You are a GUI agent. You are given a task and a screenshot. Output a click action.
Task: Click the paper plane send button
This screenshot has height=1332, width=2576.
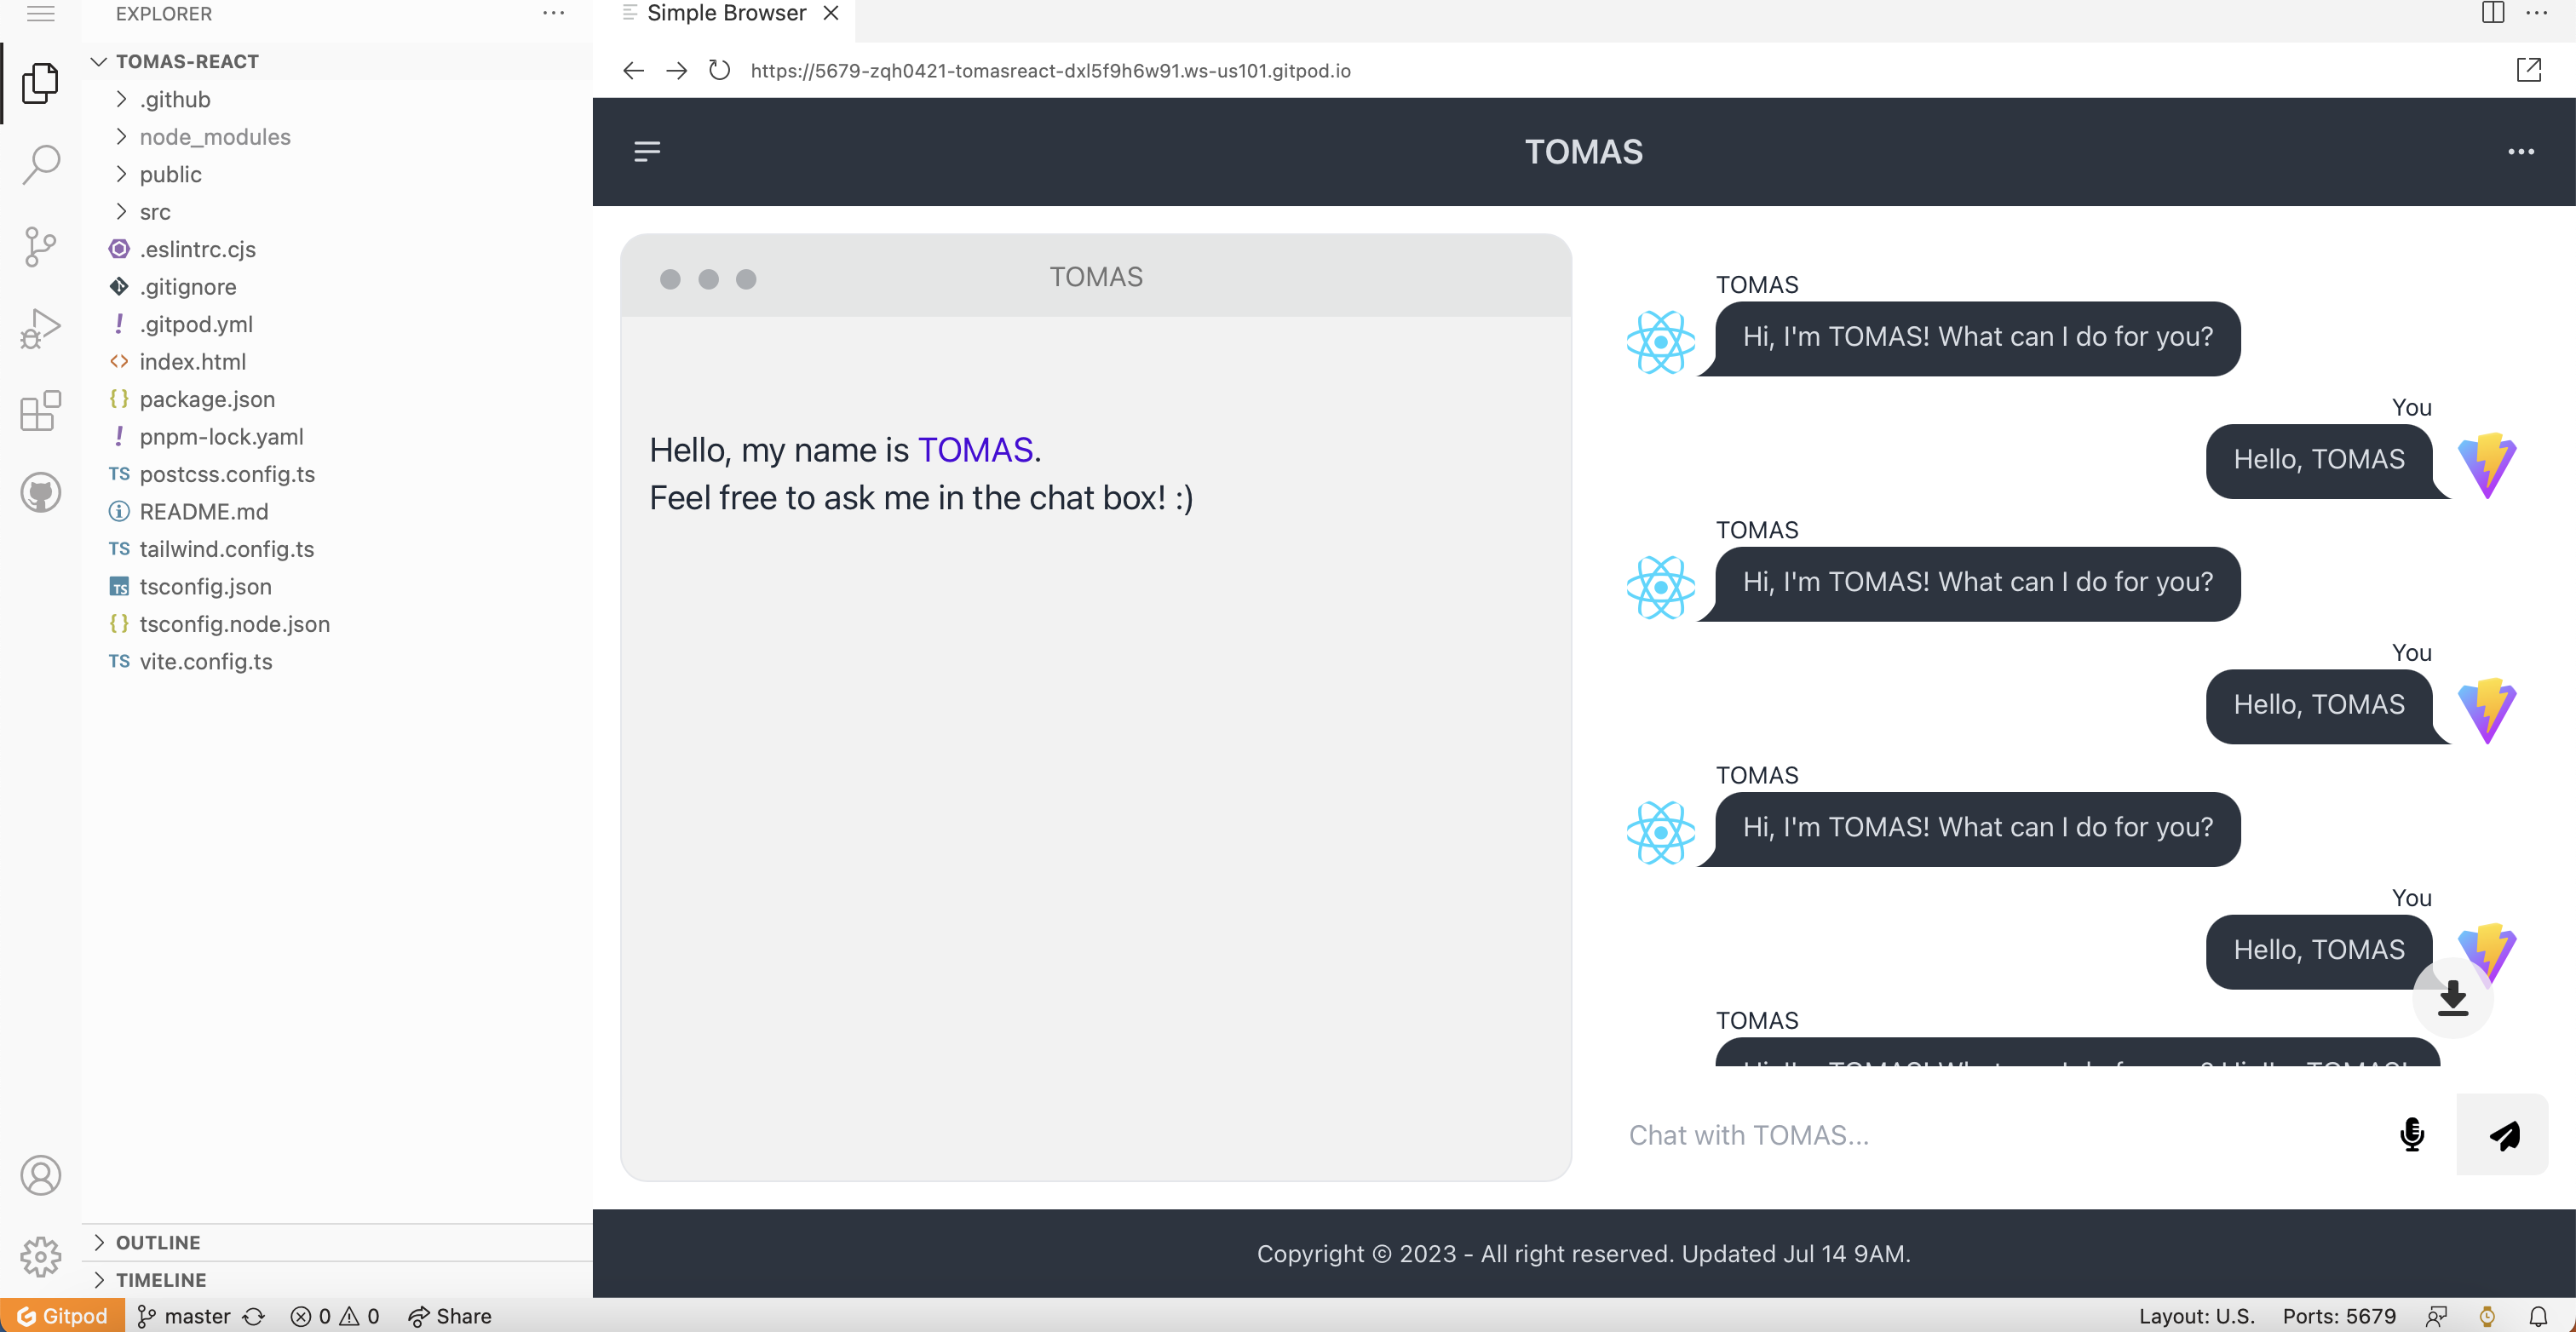[2503, 1134]
